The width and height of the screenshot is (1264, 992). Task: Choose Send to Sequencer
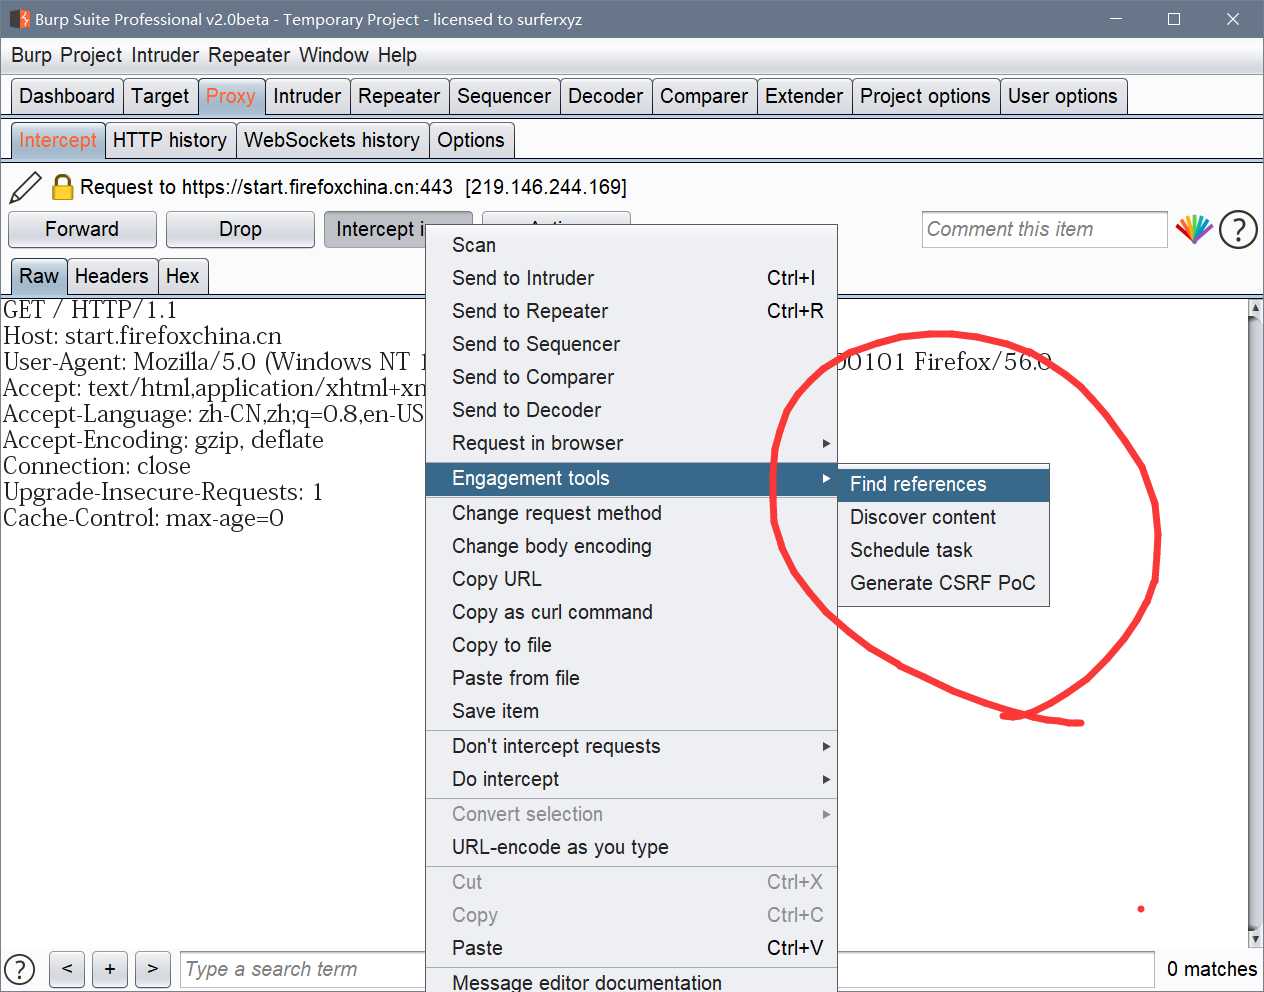coord(631,344)
